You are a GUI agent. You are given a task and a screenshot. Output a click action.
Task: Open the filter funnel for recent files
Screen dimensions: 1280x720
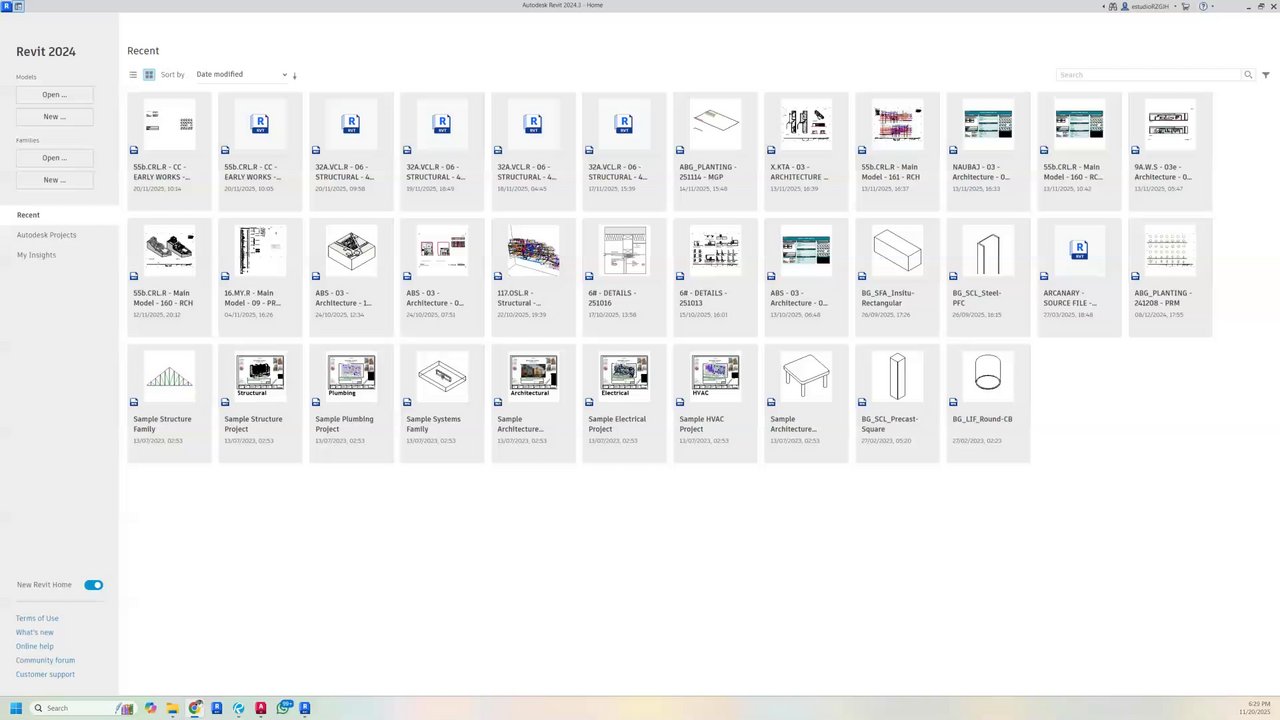click(1266, 75)
